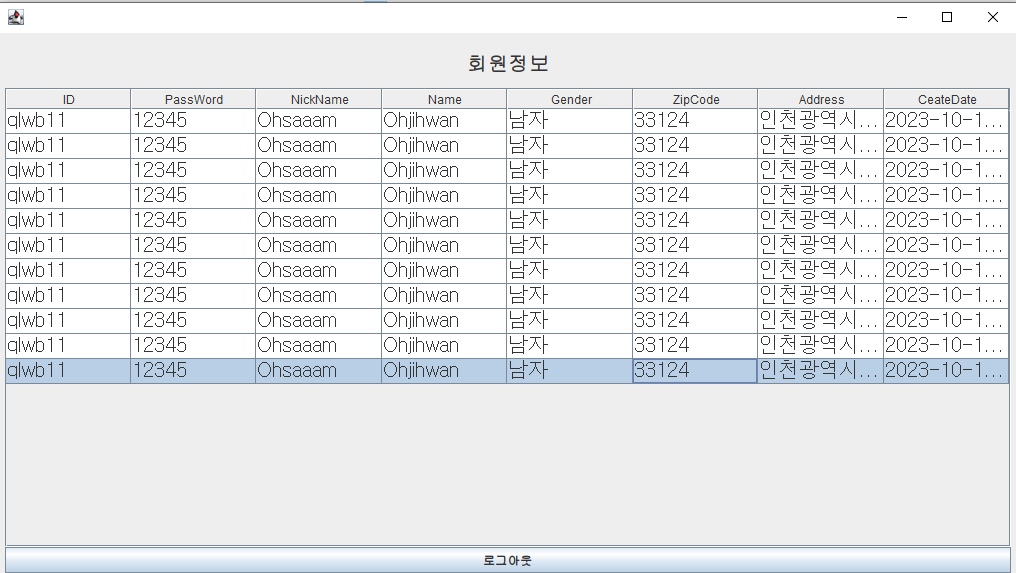
Task: Select the Gender column header
Action: pos(570,99)
